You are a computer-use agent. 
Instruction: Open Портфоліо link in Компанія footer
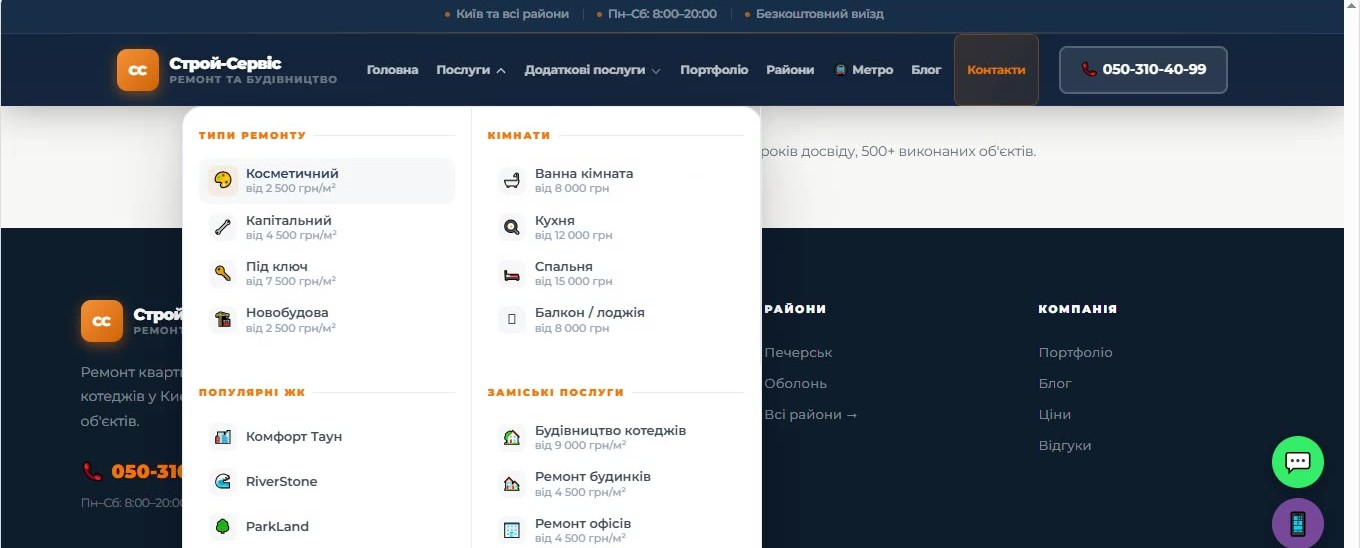point(1075,352)
